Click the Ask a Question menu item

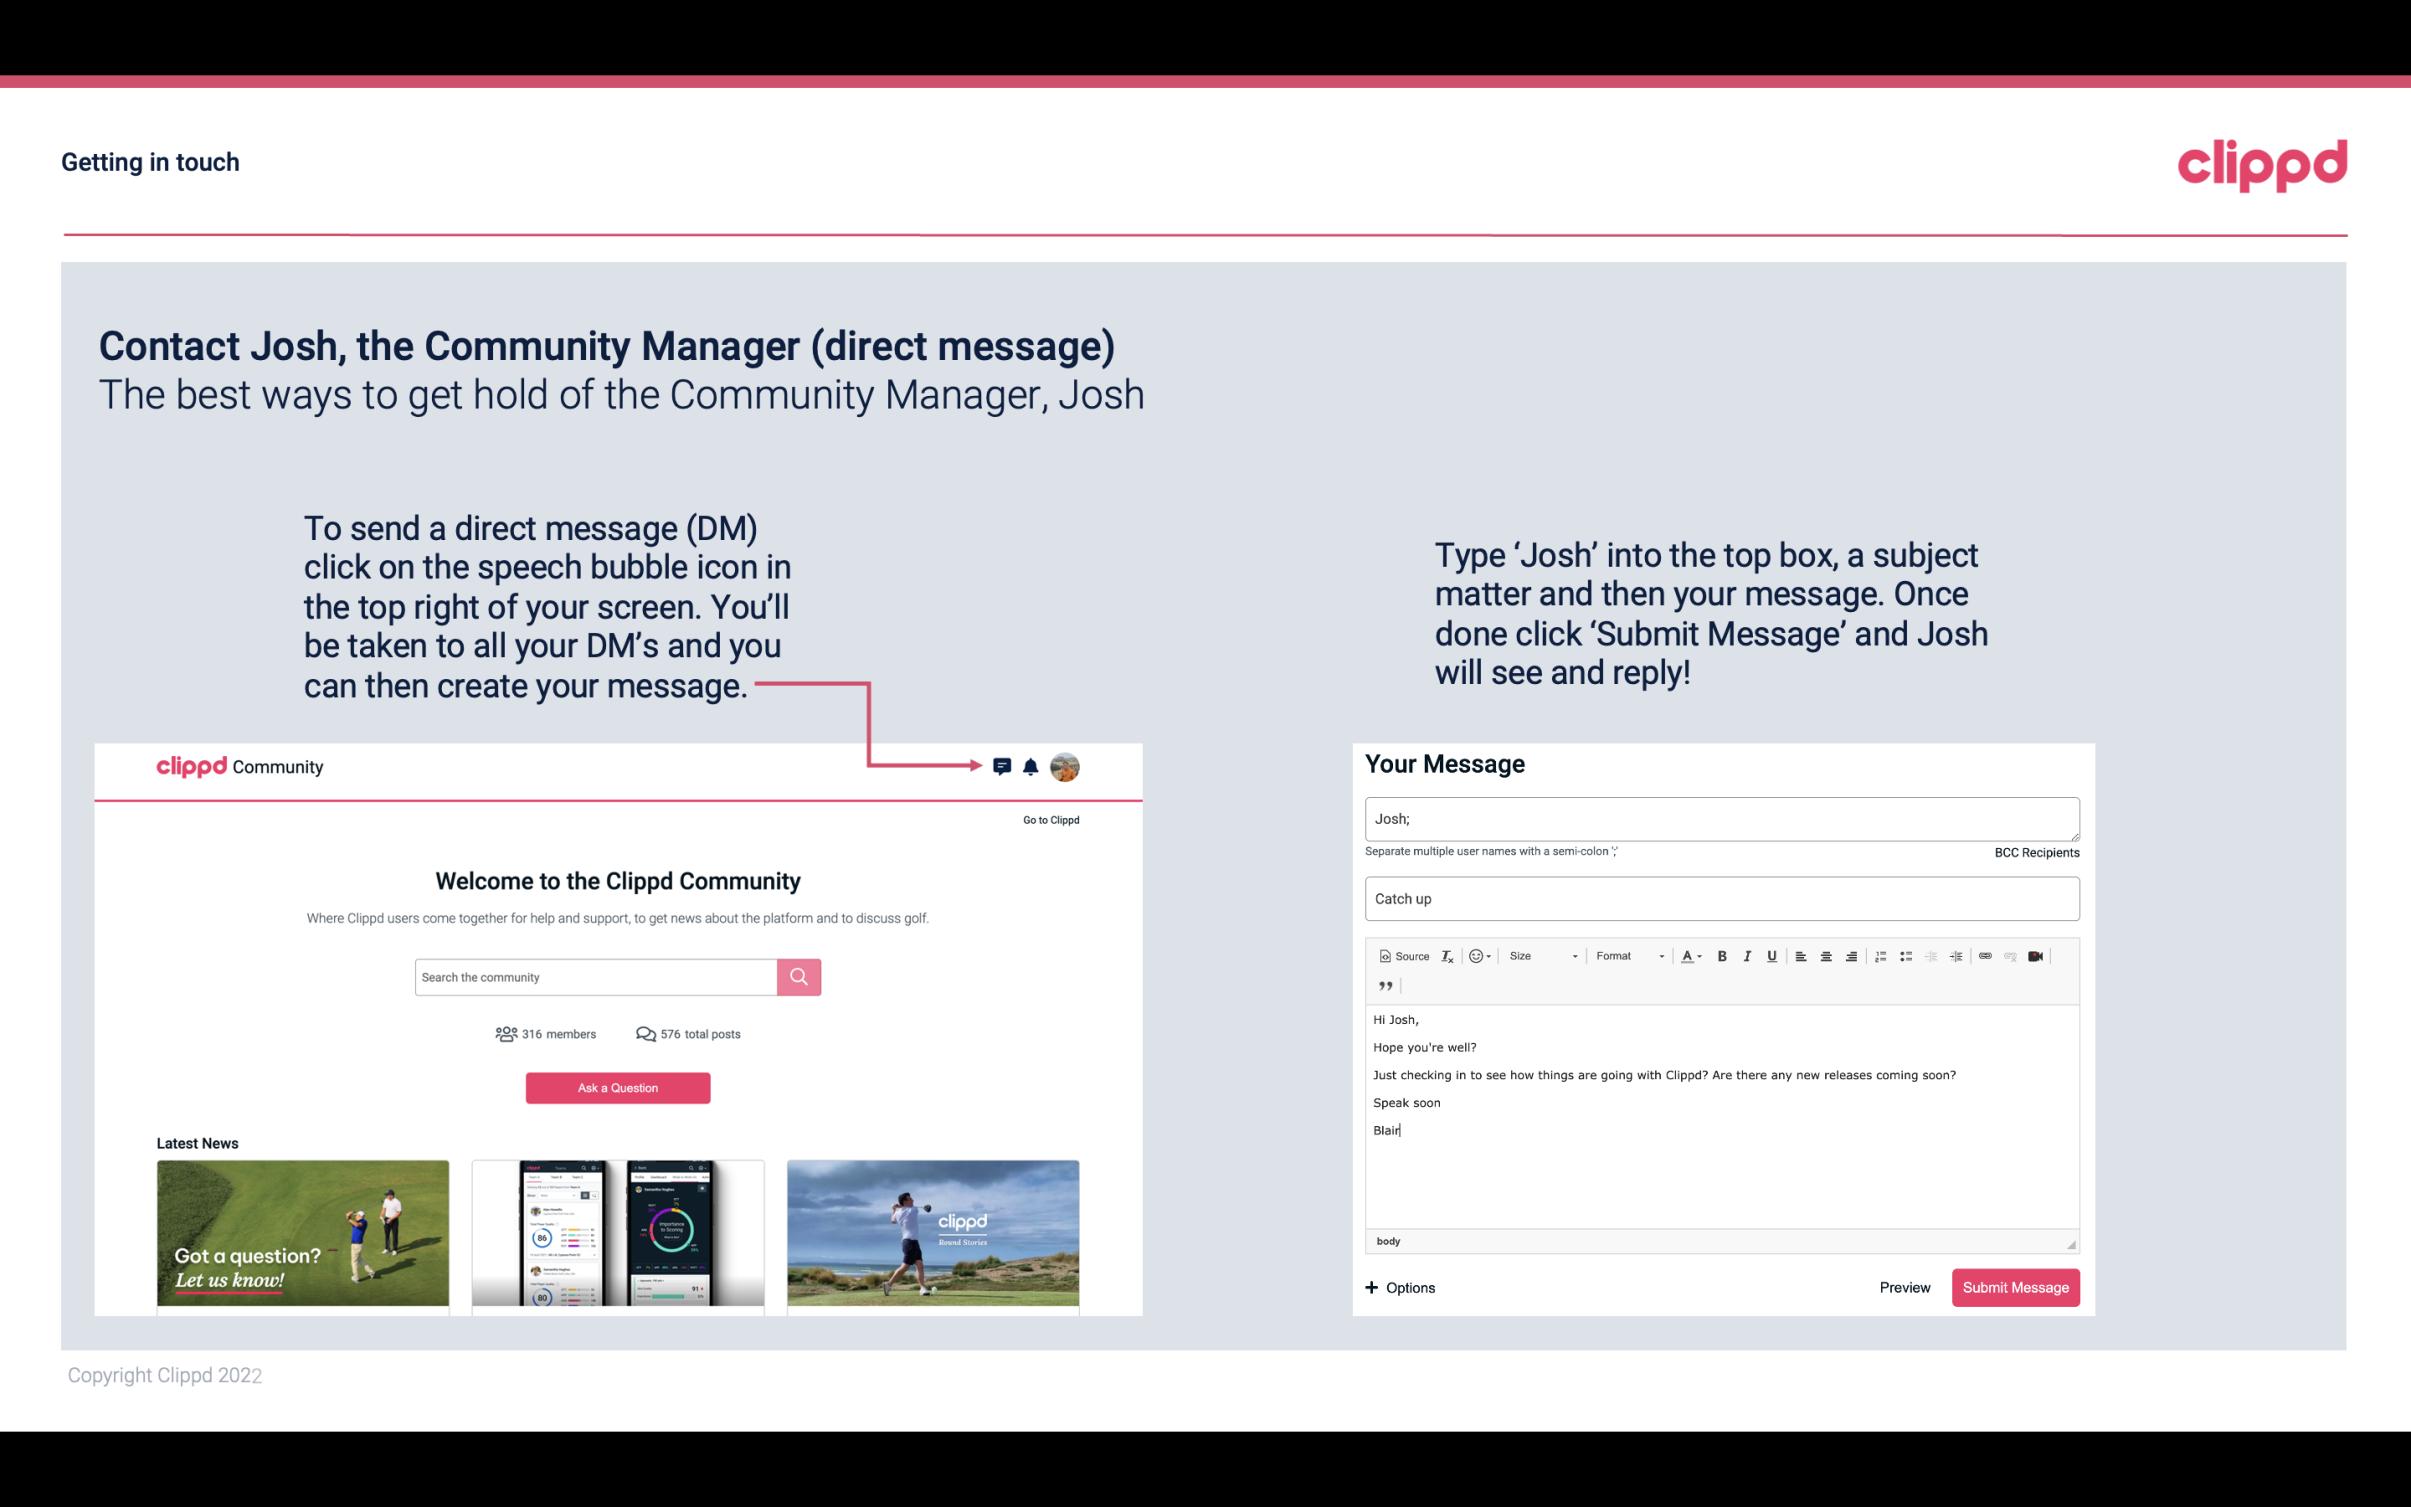618,1087
